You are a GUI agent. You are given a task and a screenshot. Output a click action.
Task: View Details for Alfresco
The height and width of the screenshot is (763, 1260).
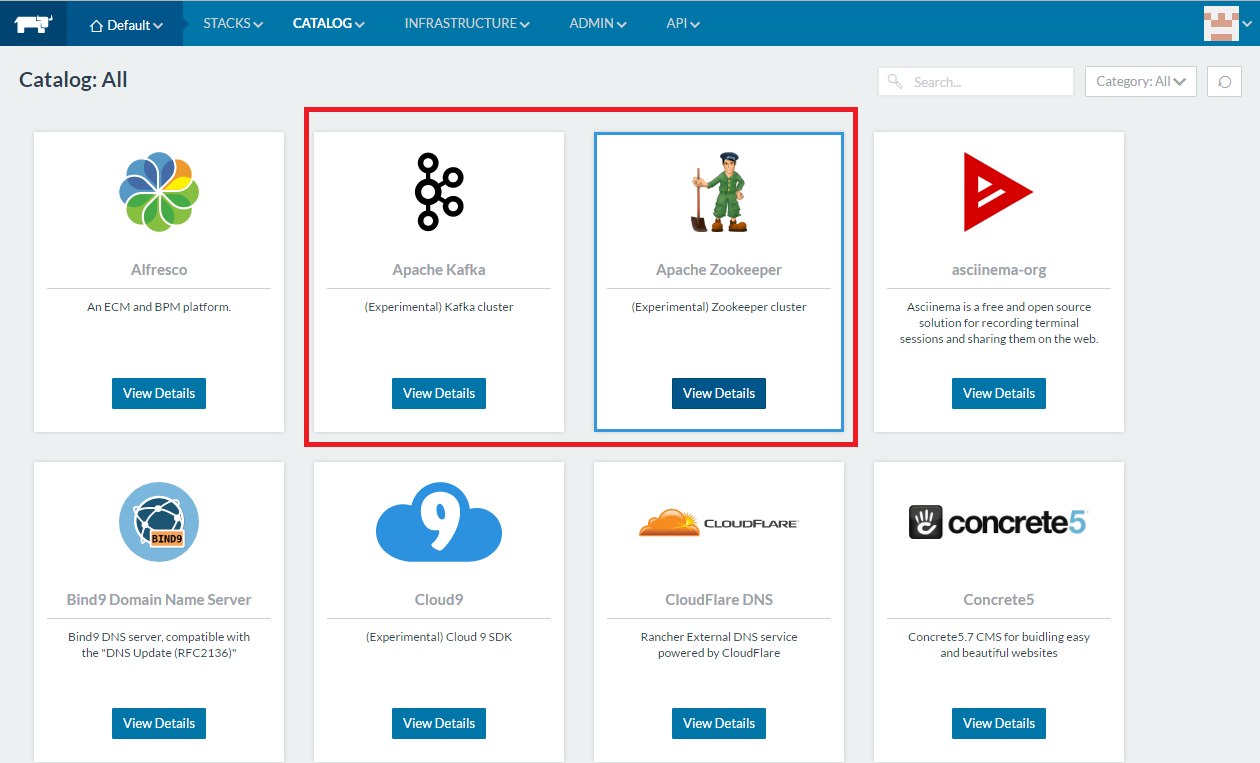coord(159,393)
